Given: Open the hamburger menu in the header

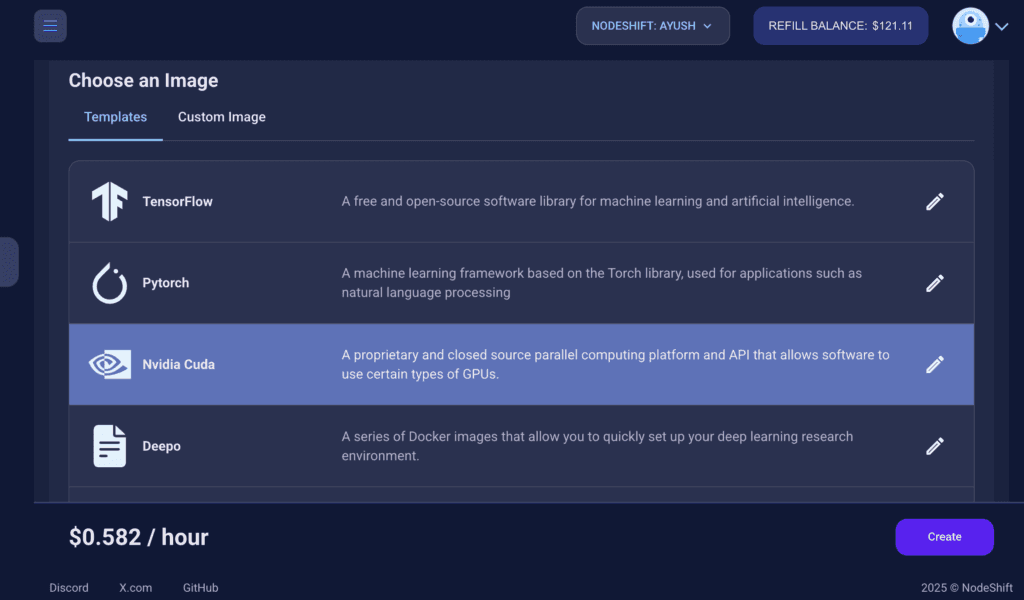Looking at the screenshot, I should (50, 26).
